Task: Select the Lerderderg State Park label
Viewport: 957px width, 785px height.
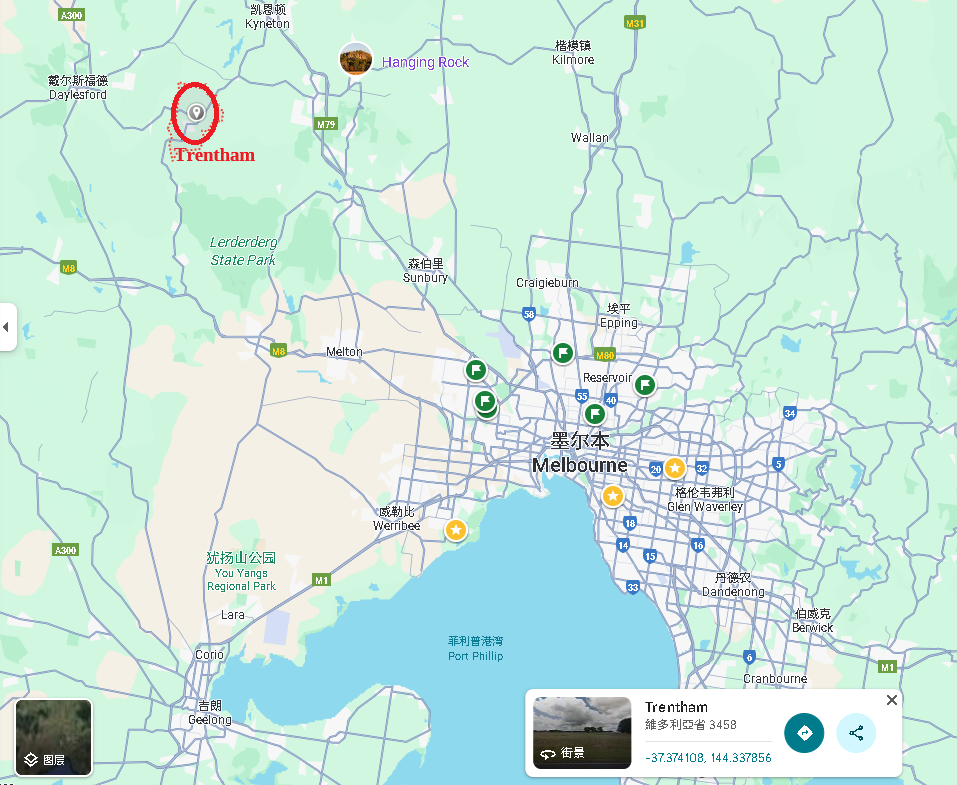Action: tap(243, 251)
